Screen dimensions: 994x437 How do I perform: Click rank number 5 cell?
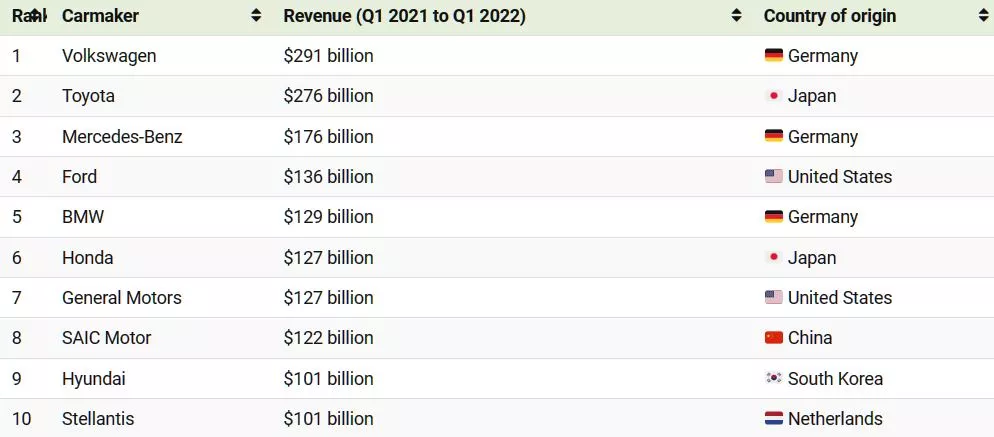coord(16,217)
